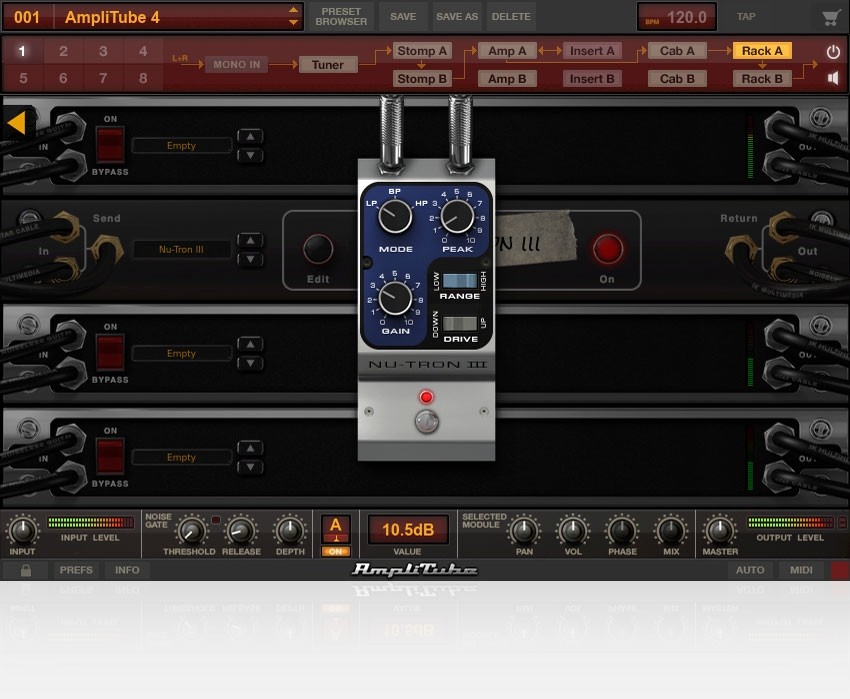Toggle the global power bypass icon

click(x=833, y=52)
